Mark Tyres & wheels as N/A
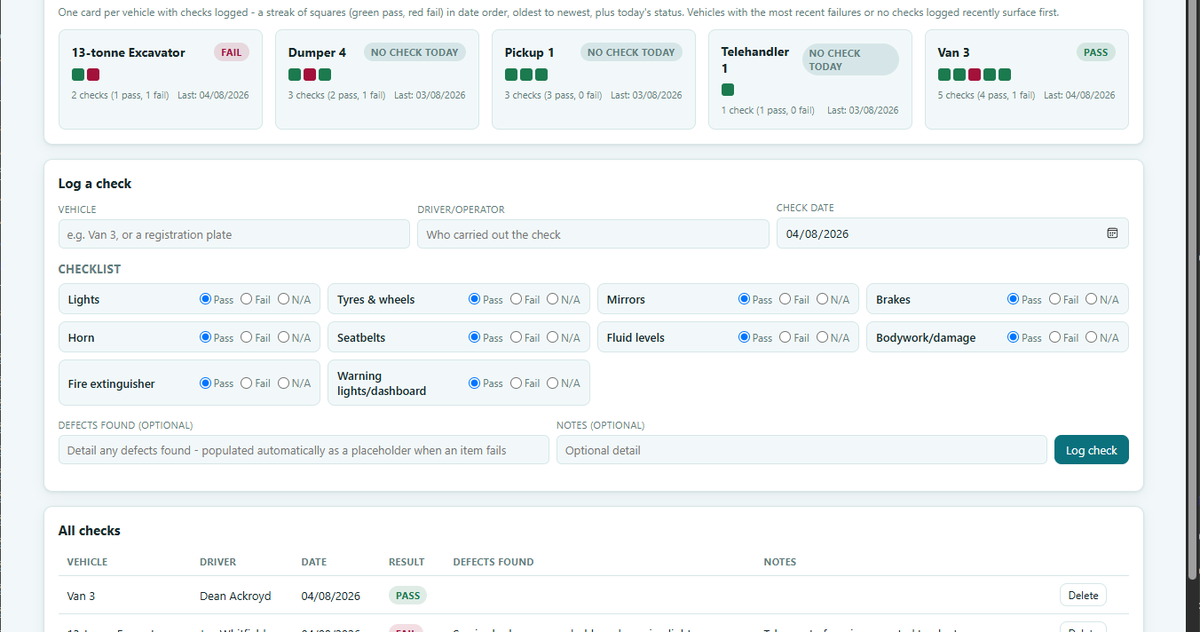 [x=553, y=299]
